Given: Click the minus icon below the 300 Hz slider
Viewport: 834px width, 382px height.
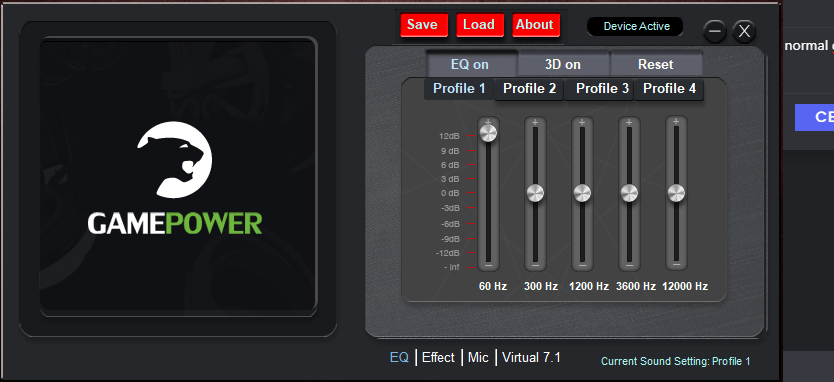Looking at the screenshot, I should pos(536,265).
